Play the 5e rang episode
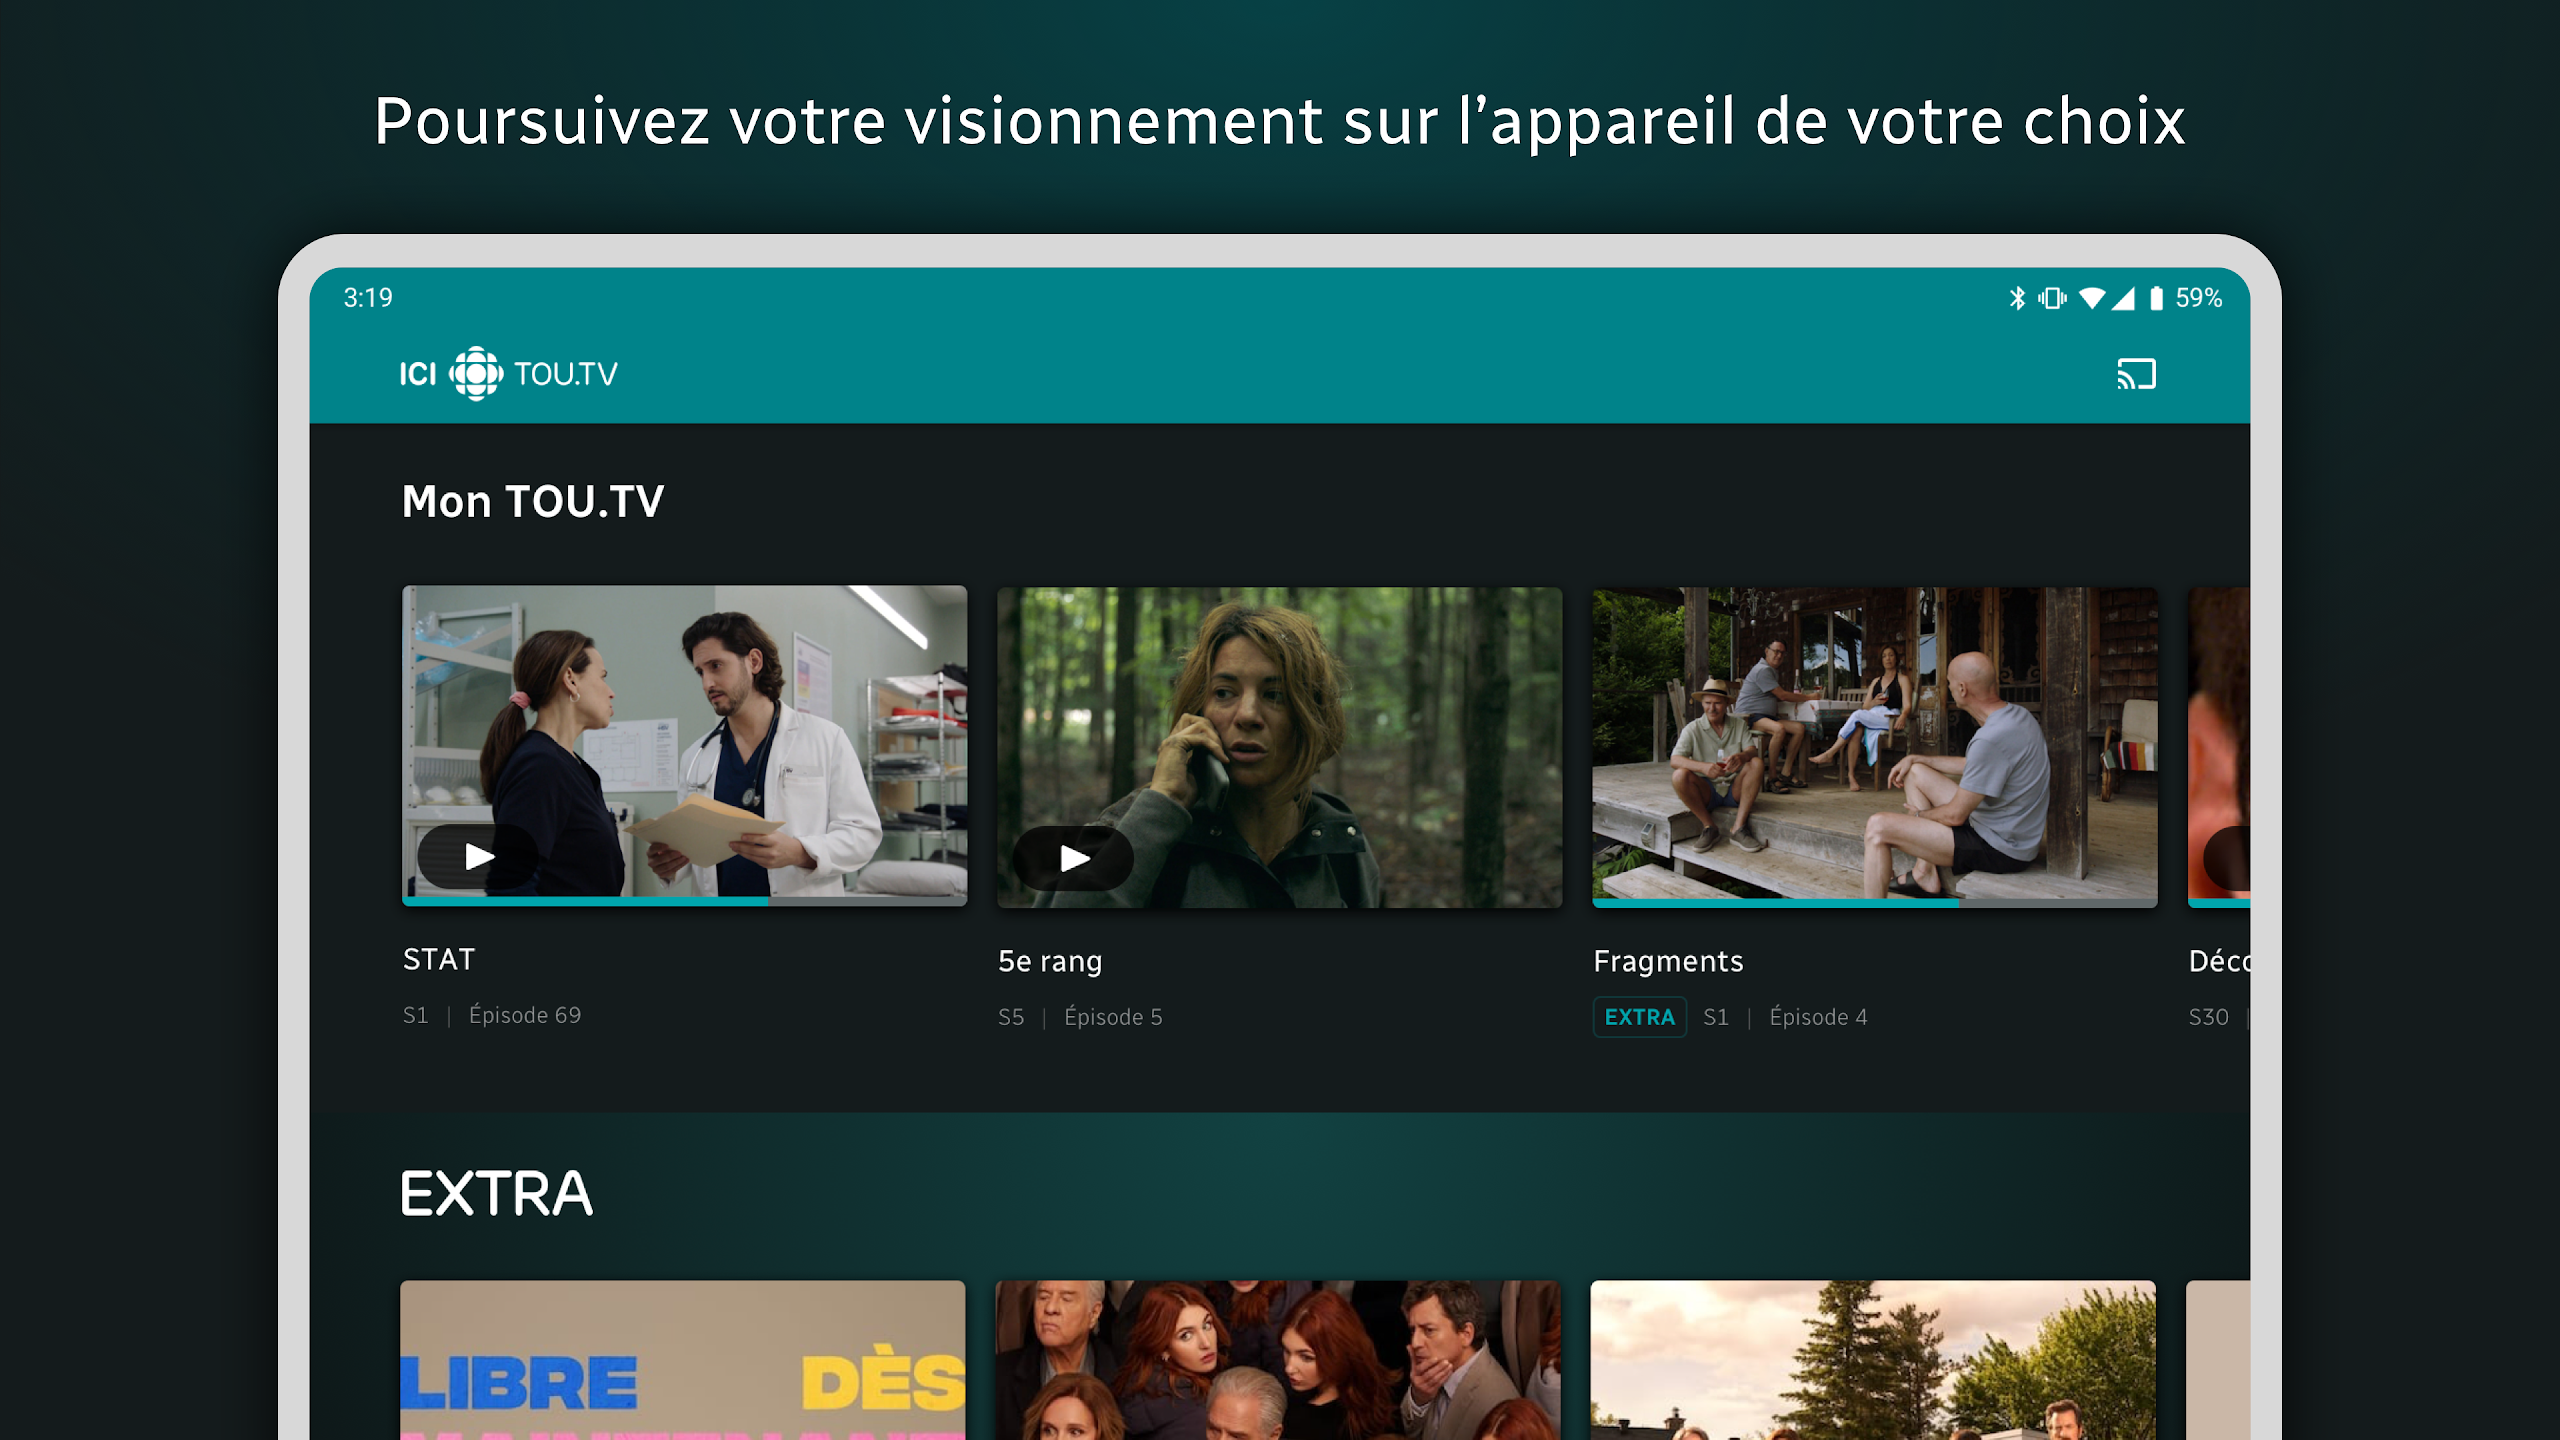 pyautogui.click(x=1073, y=858)
